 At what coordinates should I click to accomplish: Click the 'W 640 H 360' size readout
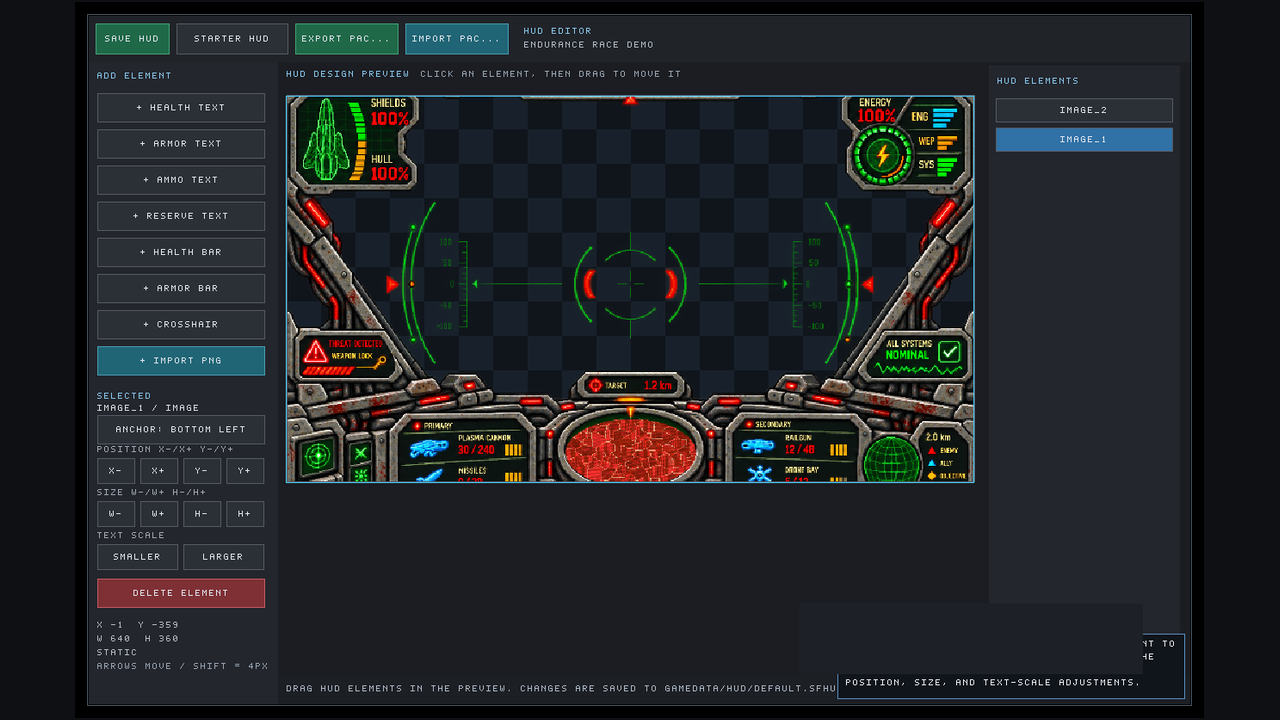(138, 639)
